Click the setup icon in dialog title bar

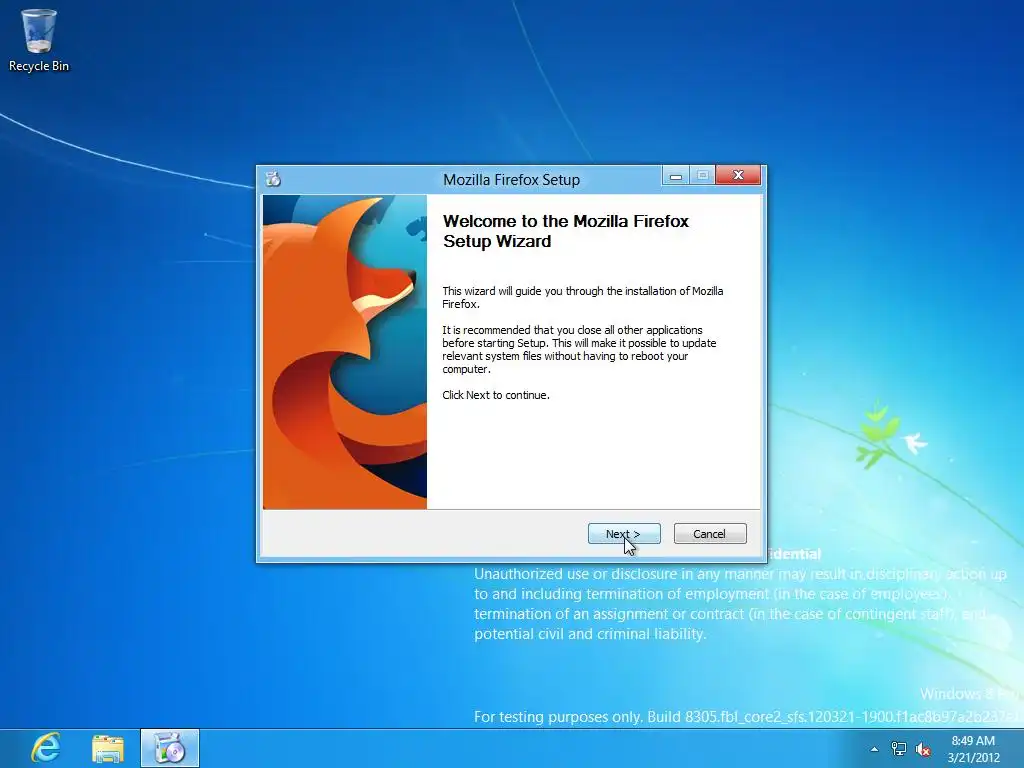pyautogui.click(x=274, y=179)
